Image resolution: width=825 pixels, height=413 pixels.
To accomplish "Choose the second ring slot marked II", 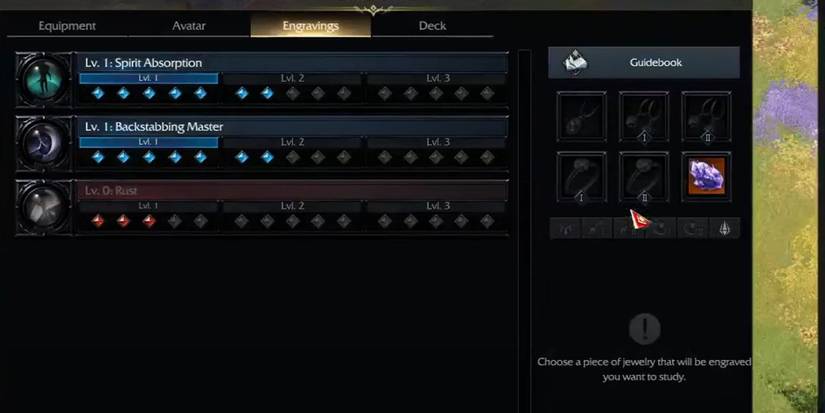I will (644, 177).
